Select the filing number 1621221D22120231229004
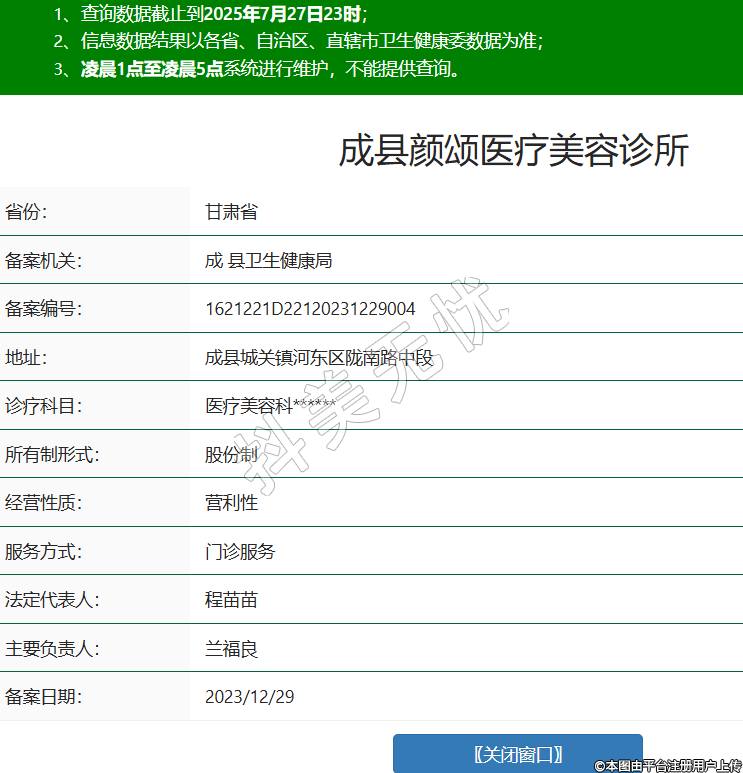The image size is (743, 773). tap(310, 309)
